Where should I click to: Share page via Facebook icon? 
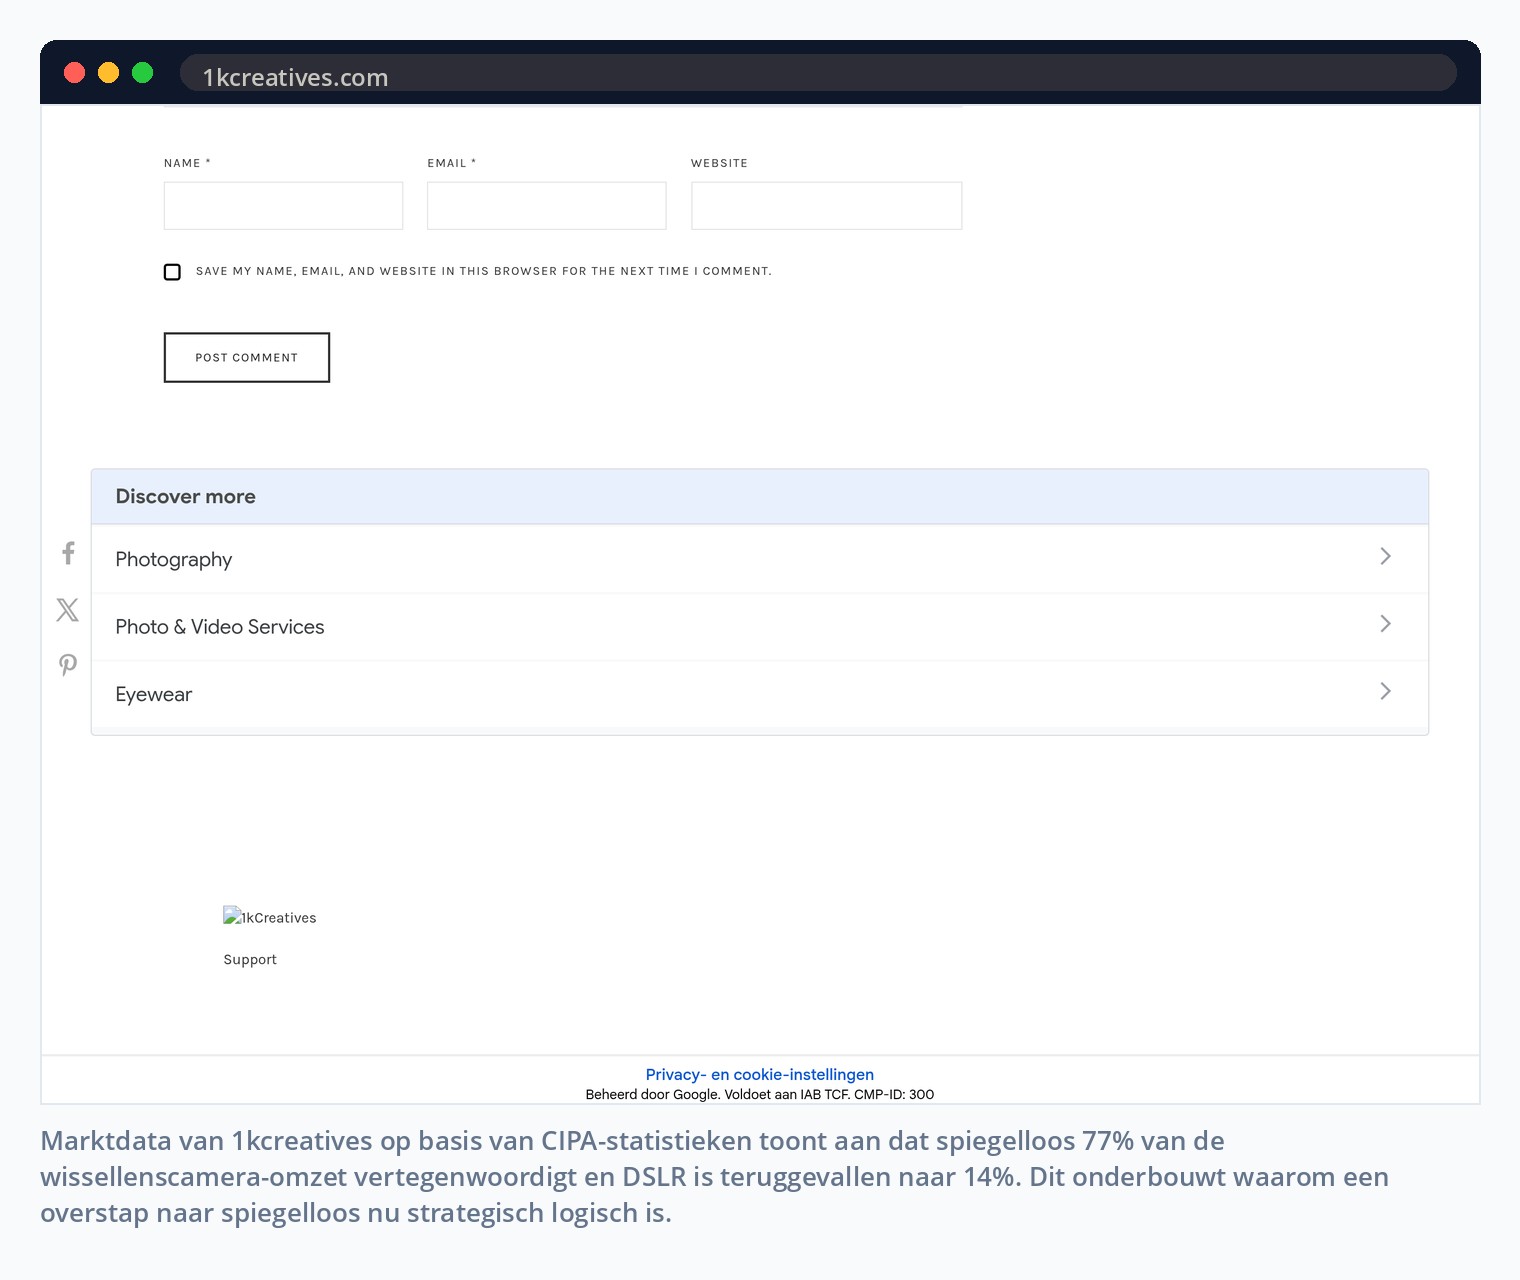[68, 553]
